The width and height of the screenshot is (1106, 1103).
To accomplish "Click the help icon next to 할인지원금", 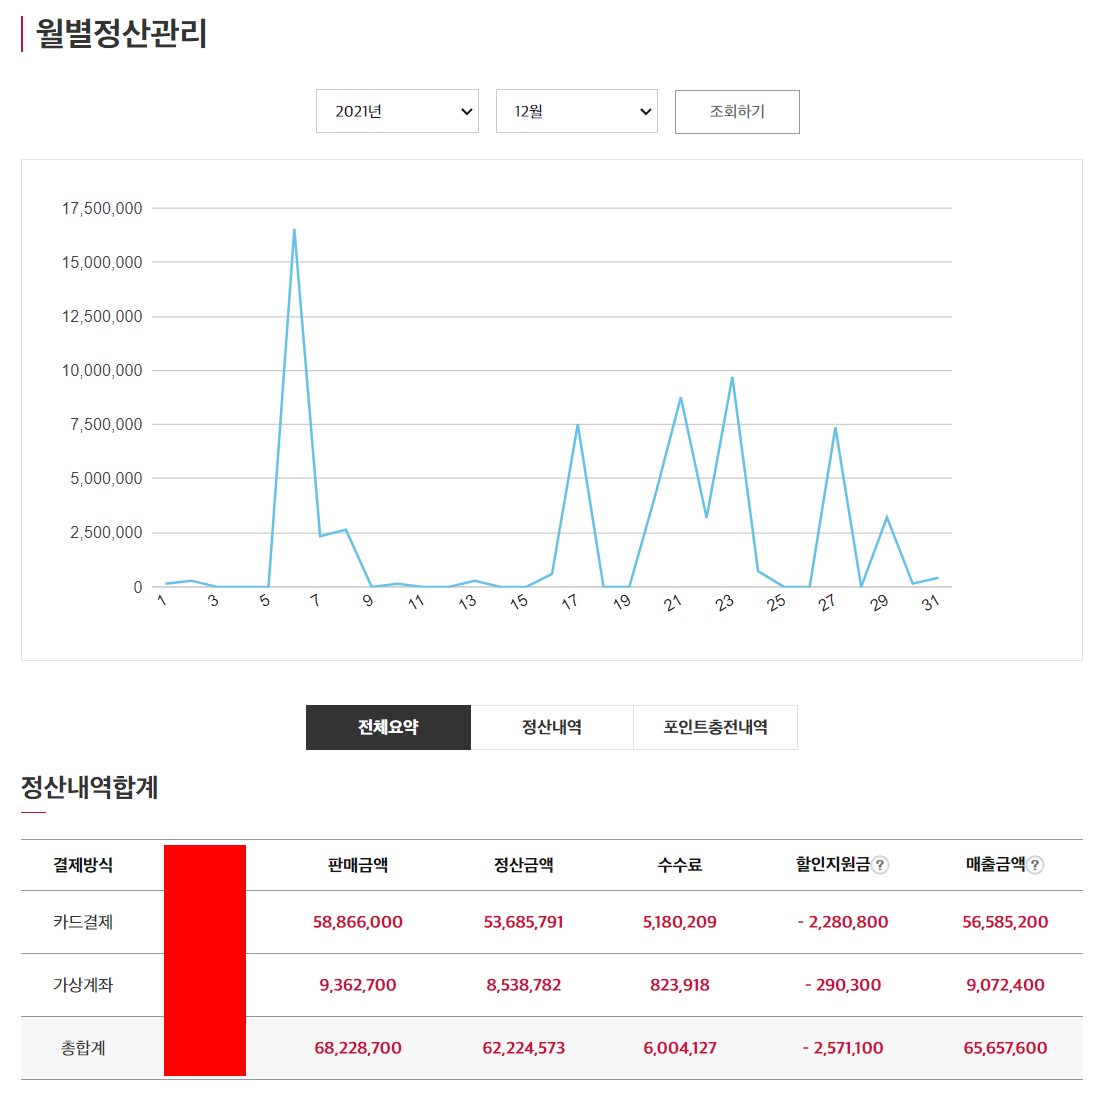I will tap(880, 865).
